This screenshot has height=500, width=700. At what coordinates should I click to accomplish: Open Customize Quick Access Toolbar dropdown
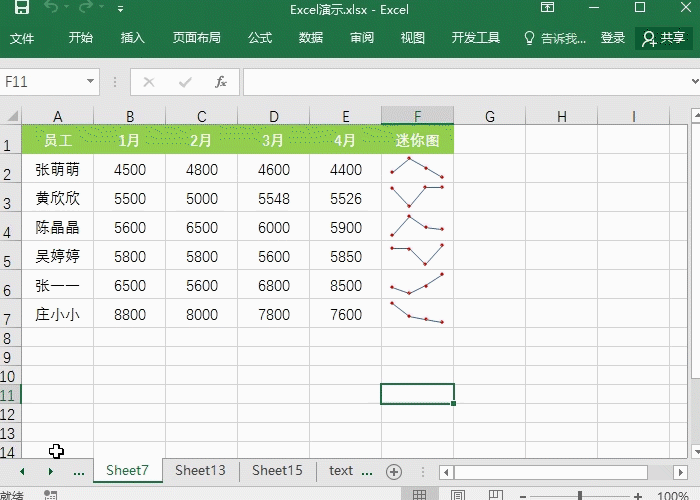pos(121,9)
